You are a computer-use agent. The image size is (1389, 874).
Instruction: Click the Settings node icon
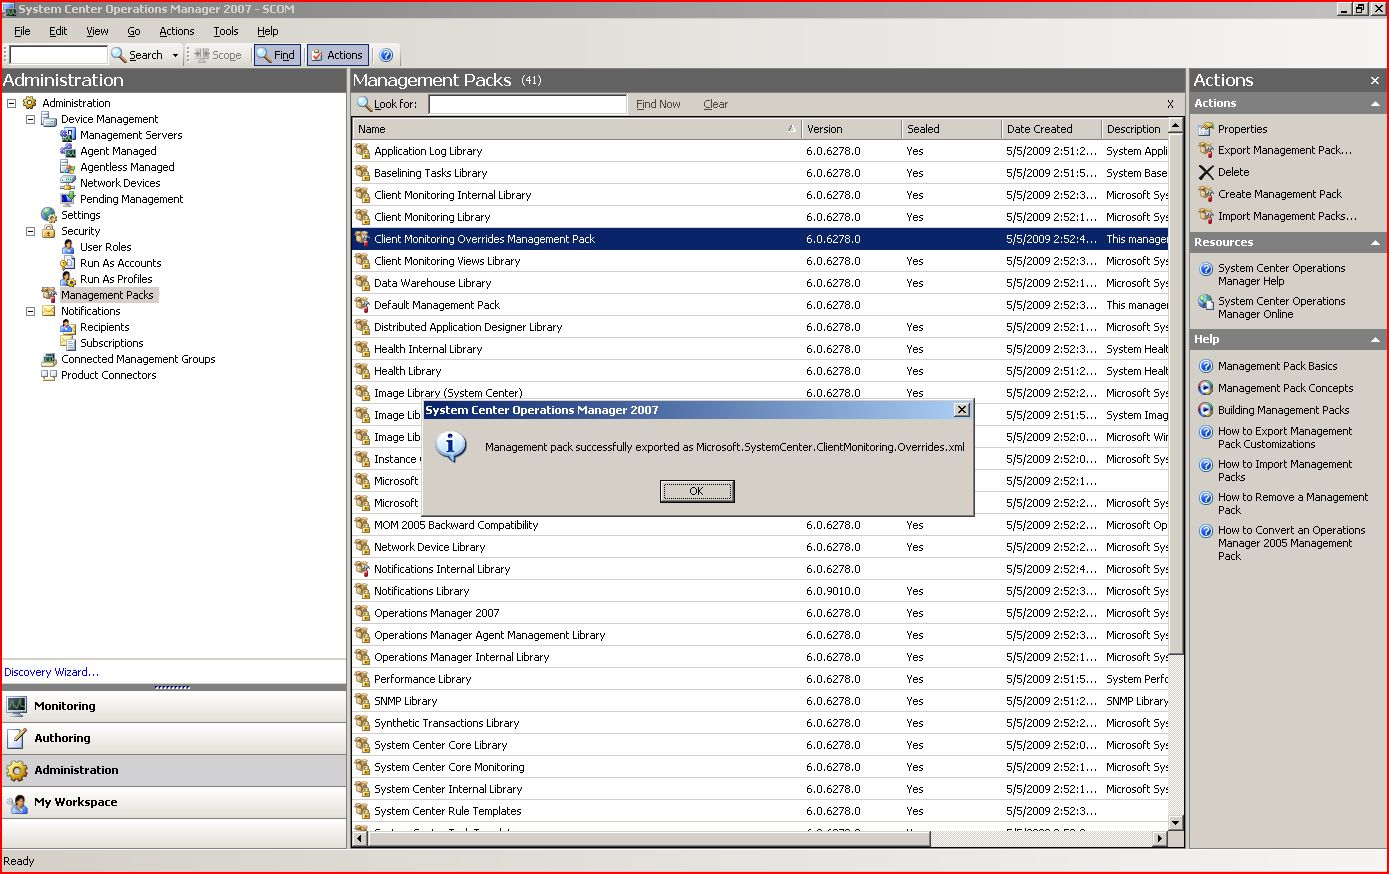pyautogui.click(x=49, y=215)
